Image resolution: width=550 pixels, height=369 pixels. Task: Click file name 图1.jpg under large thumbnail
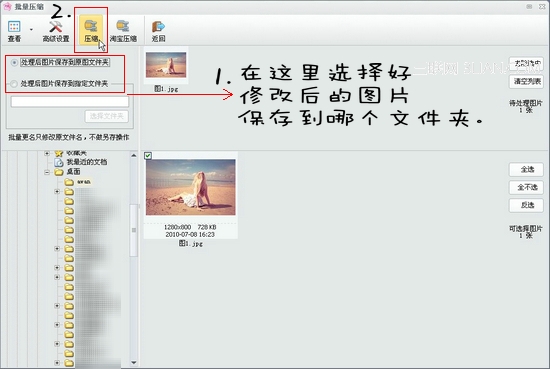pos(191,243)
